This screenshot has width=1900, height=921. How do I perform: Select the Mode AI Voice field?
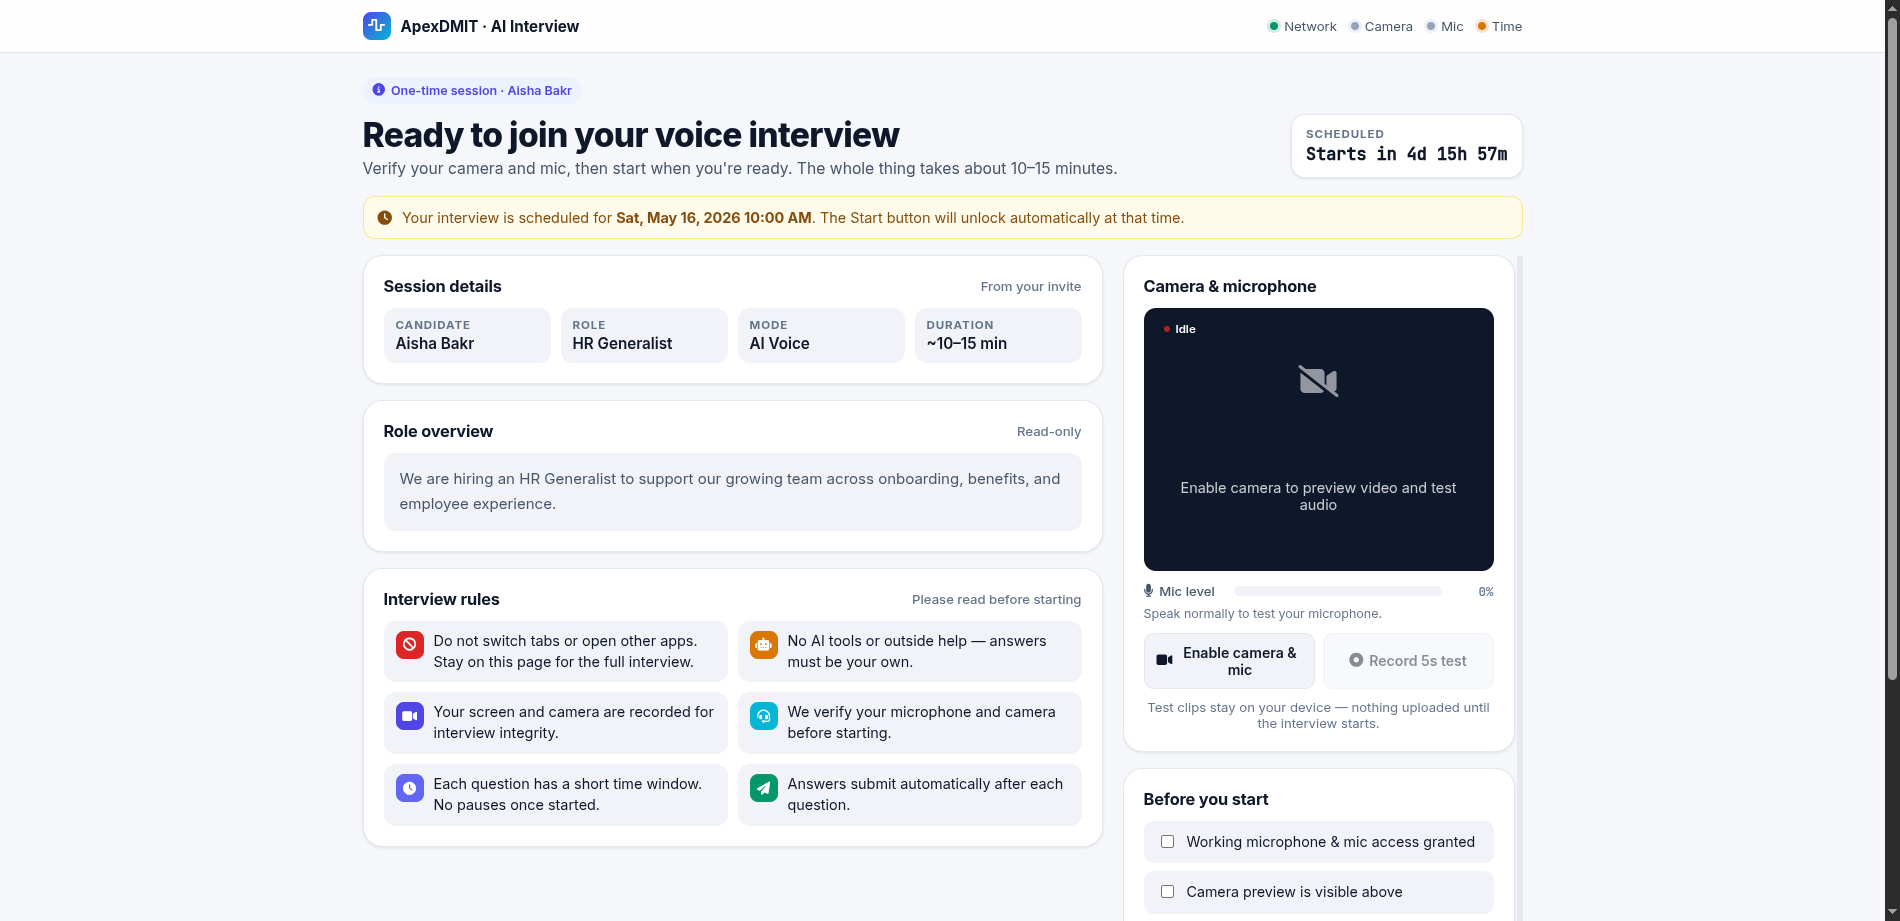821,335
